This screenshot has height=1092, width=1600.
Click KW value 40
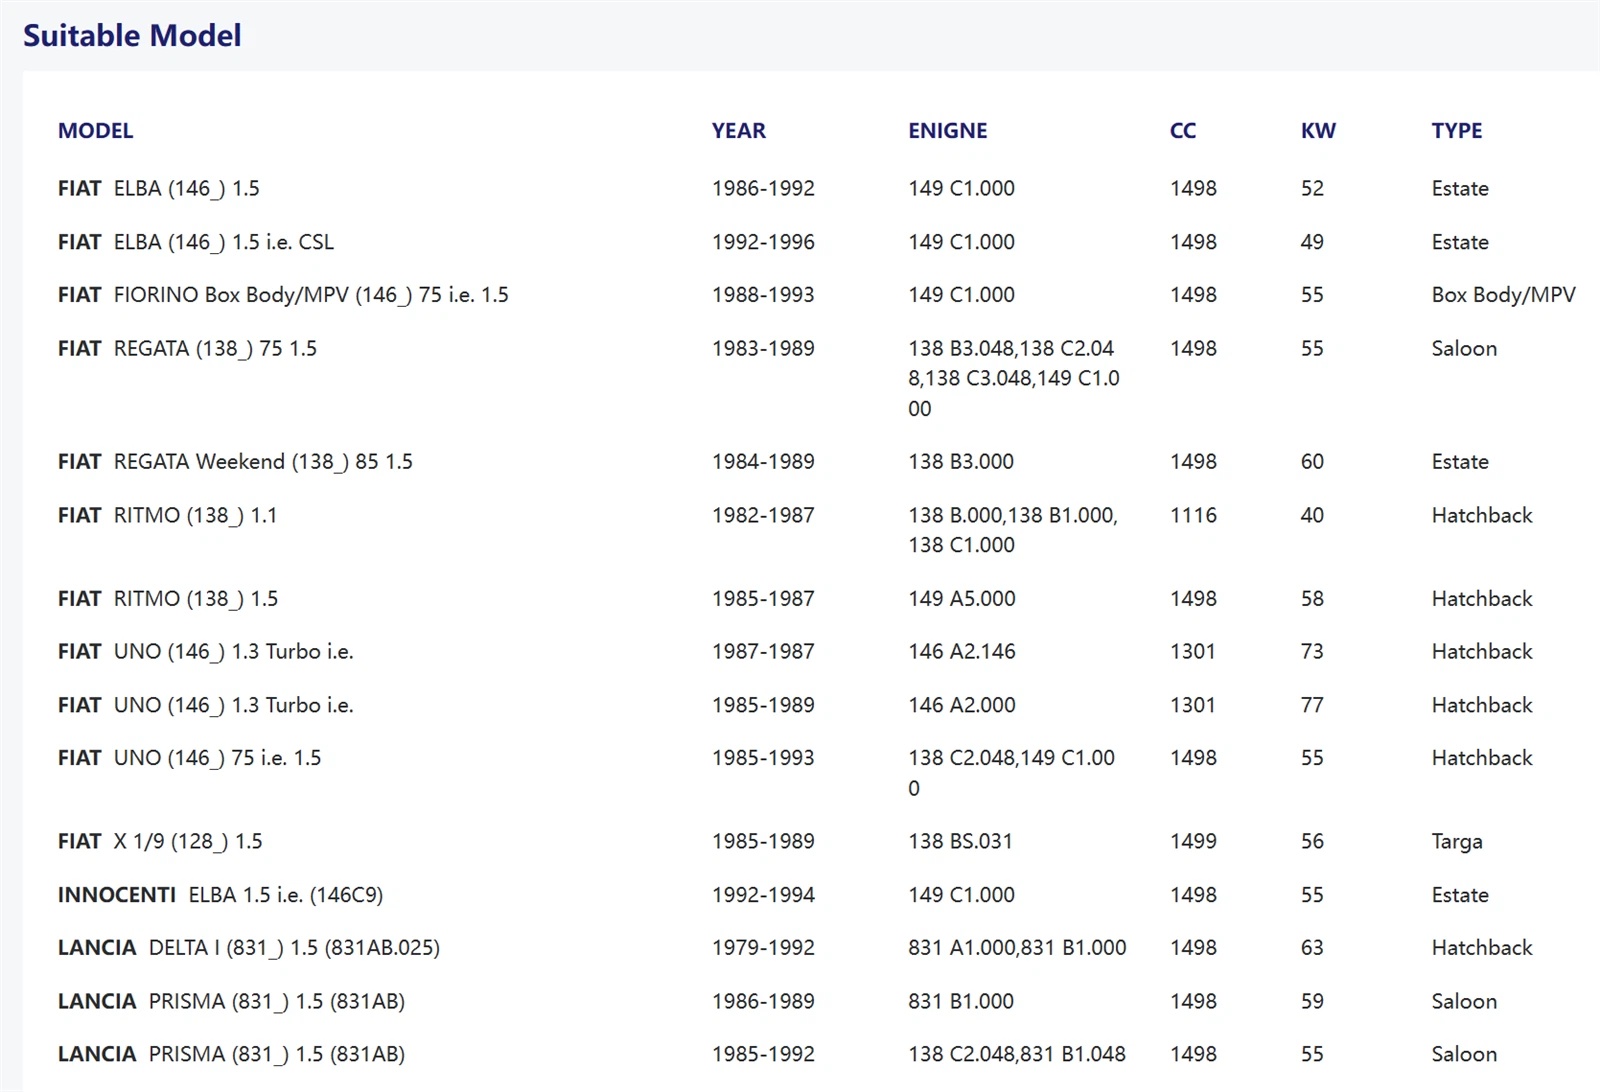click(1312, 516)
